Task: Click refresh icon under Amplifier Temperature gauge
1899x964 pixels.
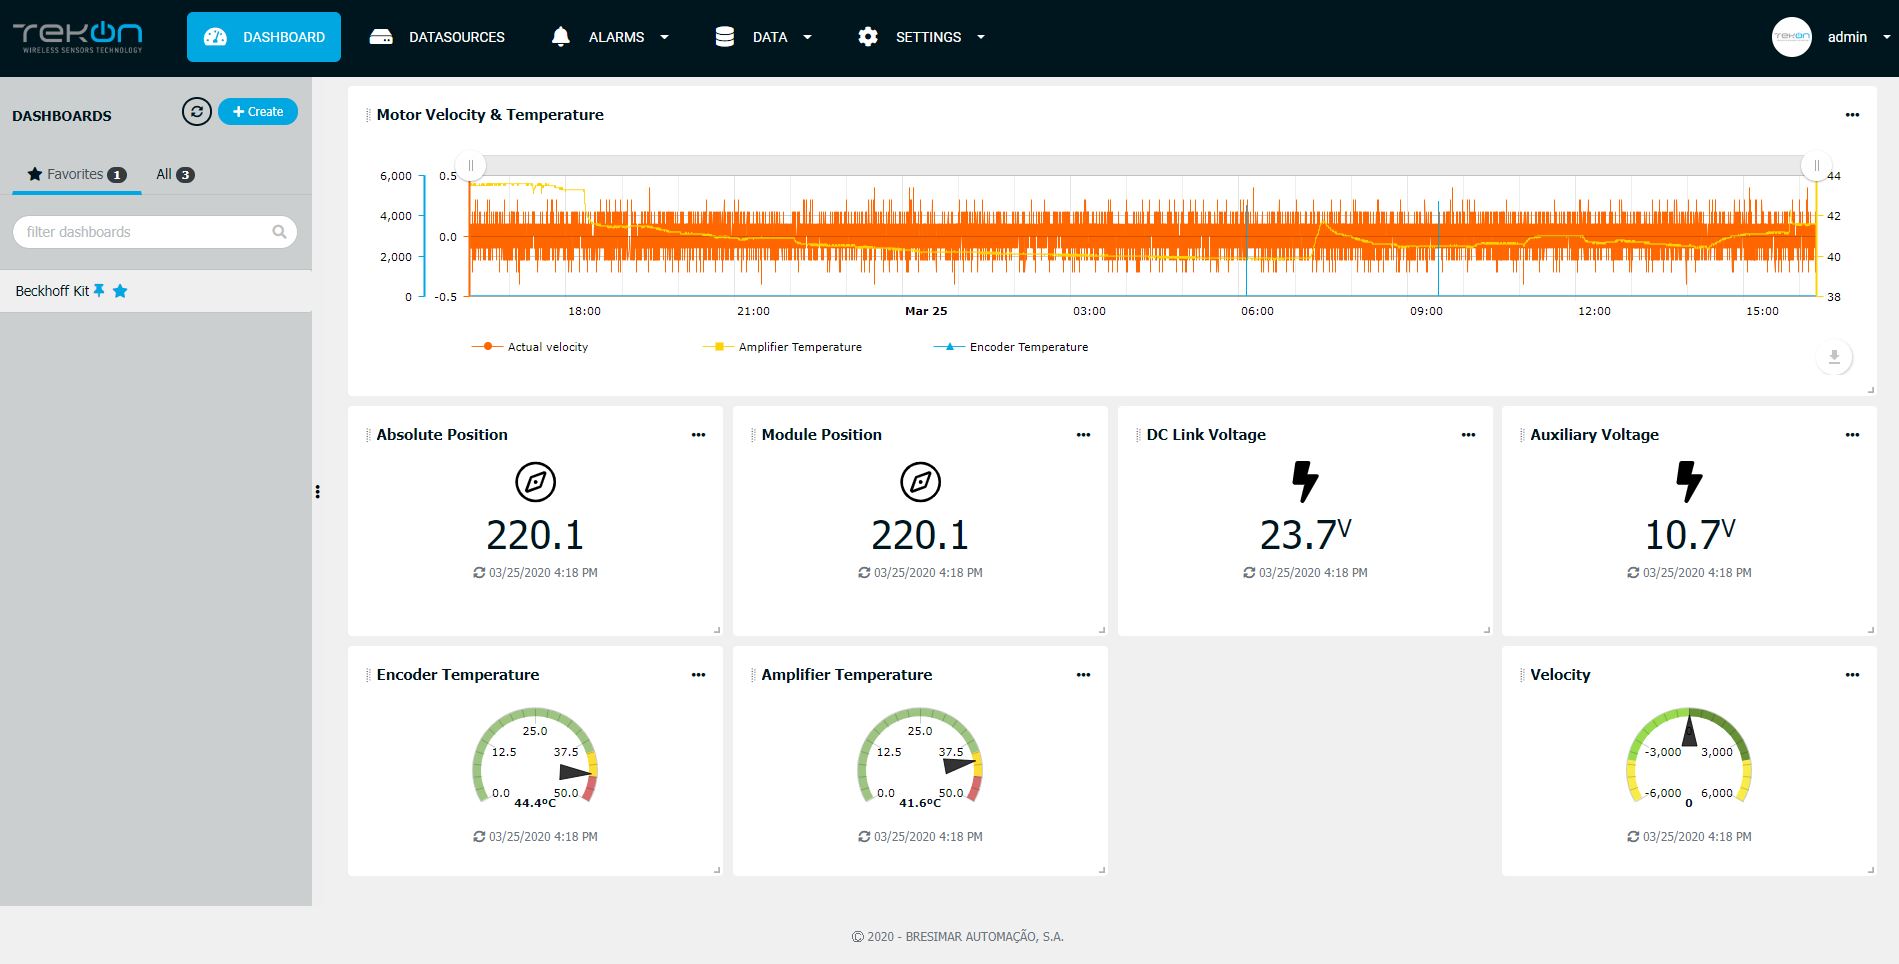Action: tap(864, 837)
